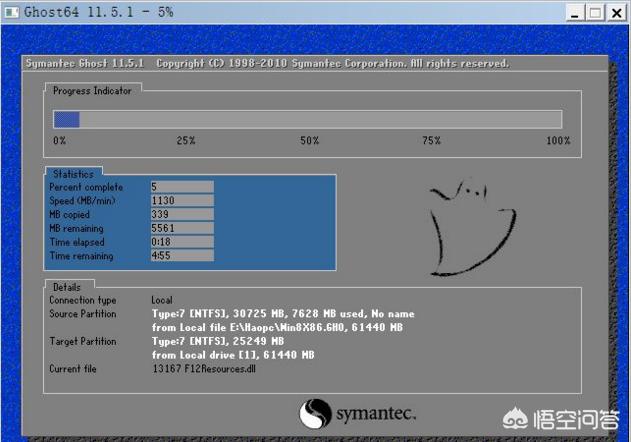This screenshot has height=442, width=631.
Task: Click the Statistics group label
Action: click(73, 174)
